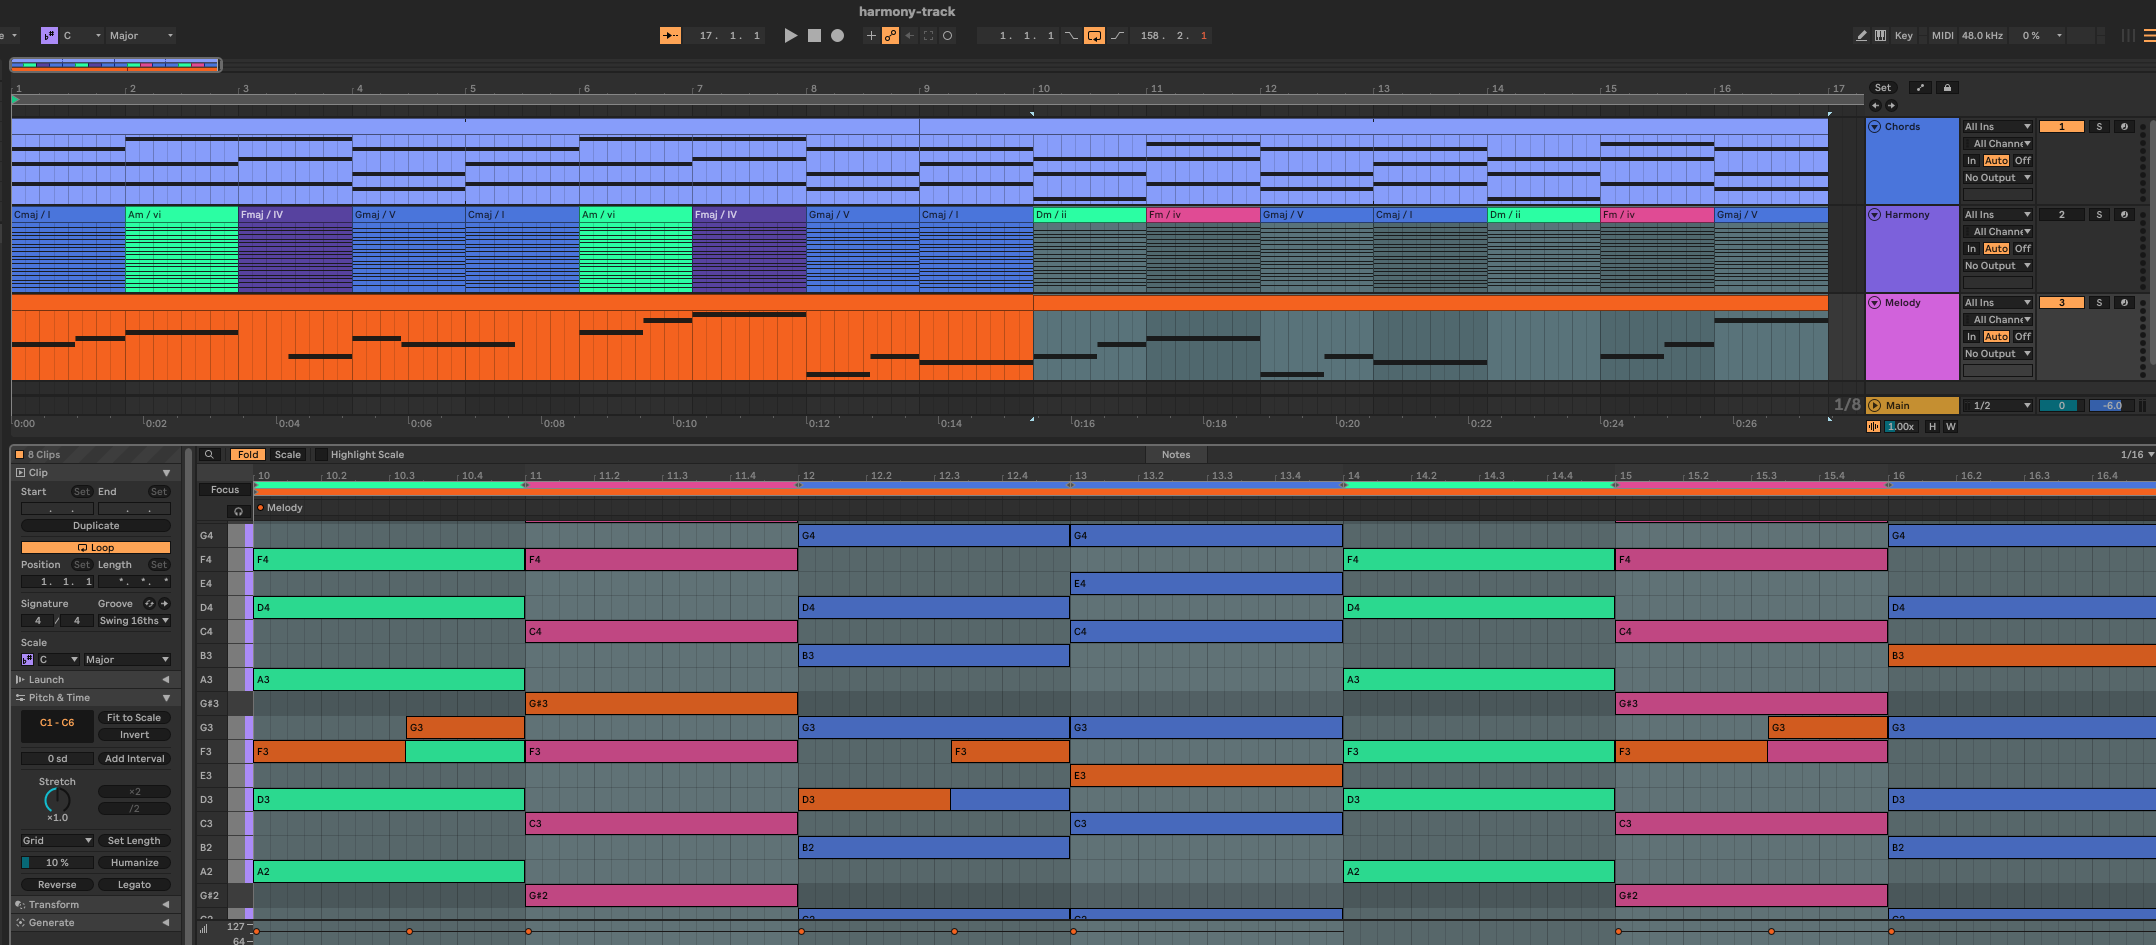This screenshot has width=2156, height=945.
Task: Toggle the H height optimize button
Action: tap(1932, 427)
